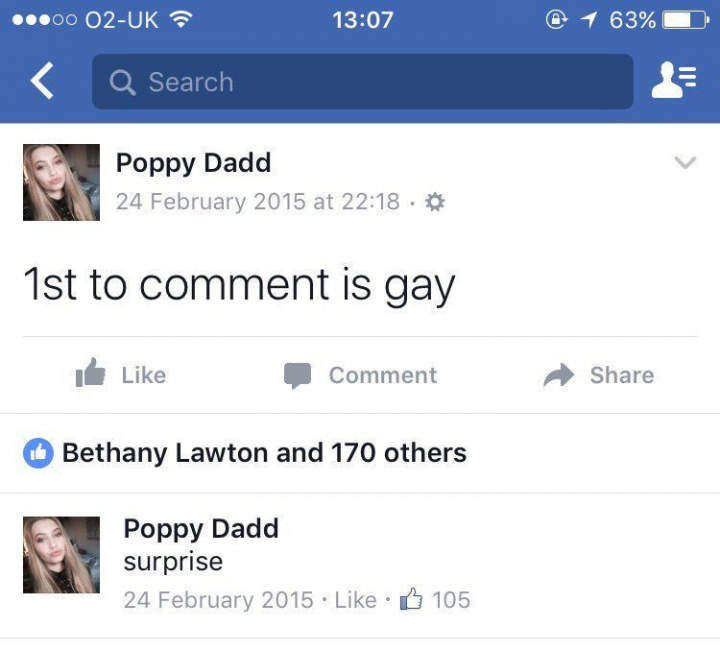Expand the post options chevron
The image size is (720, 651).
click(685, 163)
